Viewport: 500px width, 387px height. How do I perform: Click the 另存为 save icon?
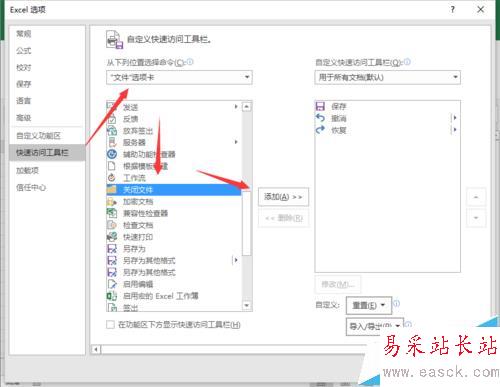(112, 249)
